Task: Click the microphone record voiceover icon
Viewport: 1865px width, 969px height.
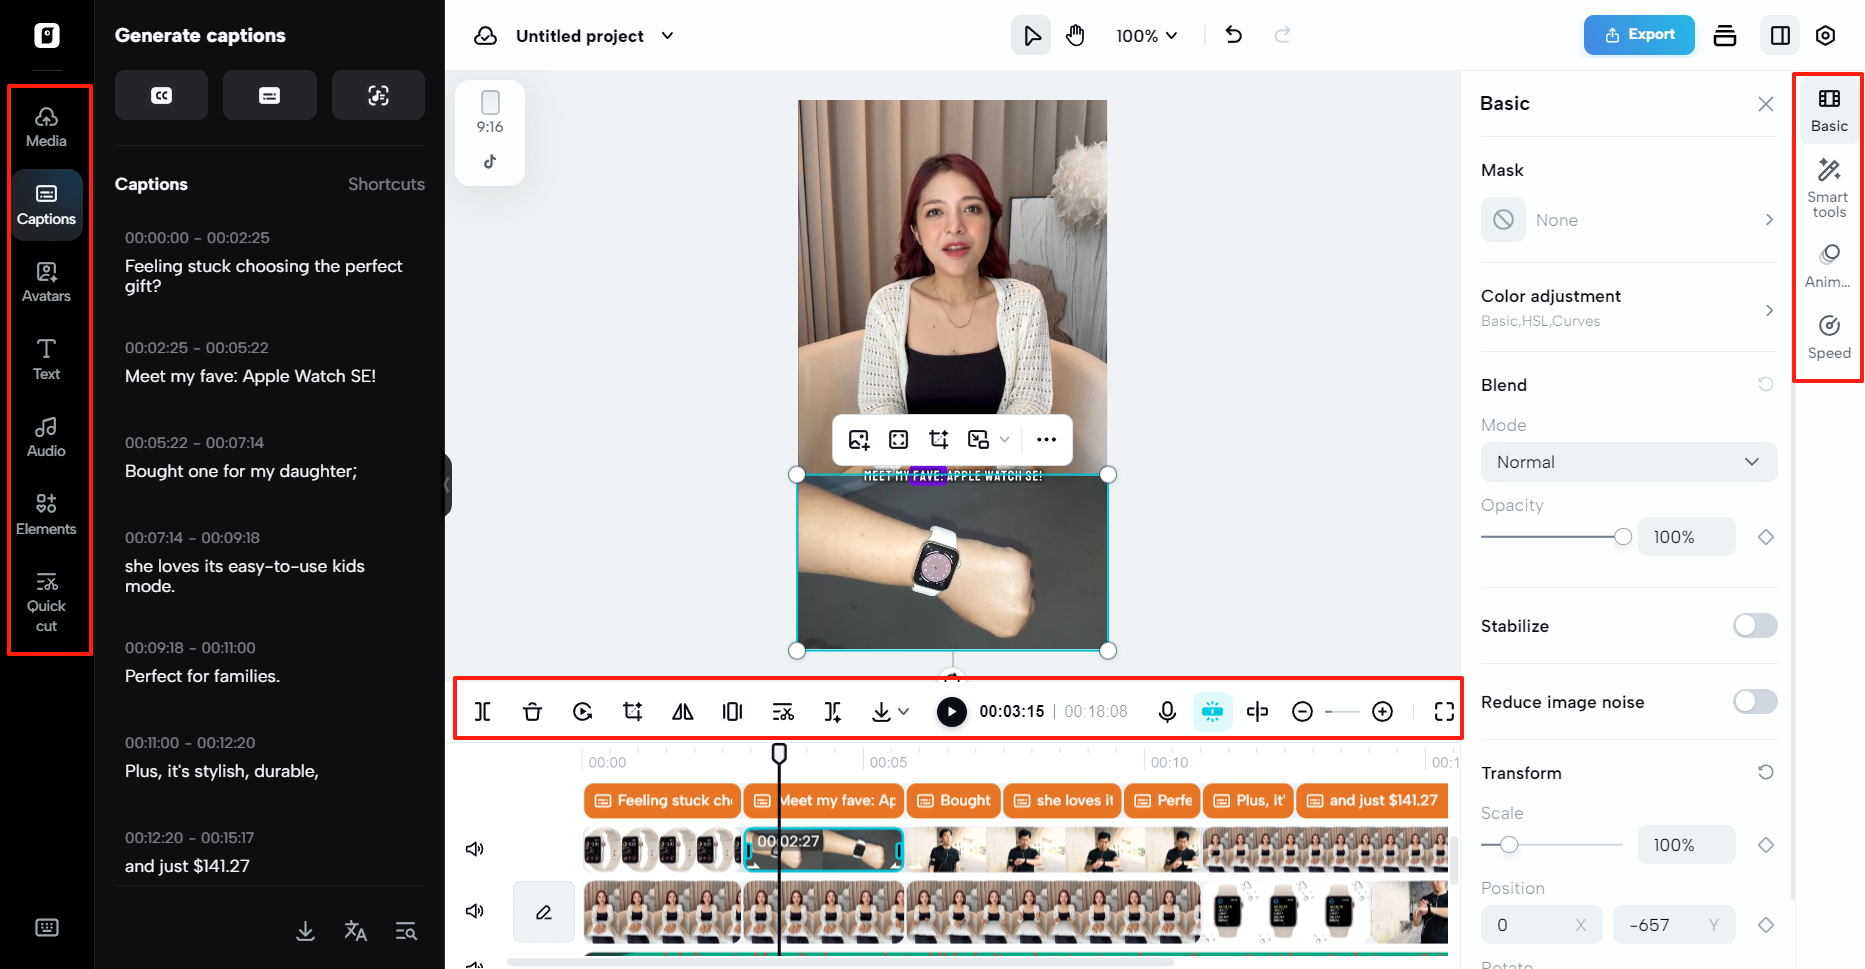Action: click(x=1167, y=711)
